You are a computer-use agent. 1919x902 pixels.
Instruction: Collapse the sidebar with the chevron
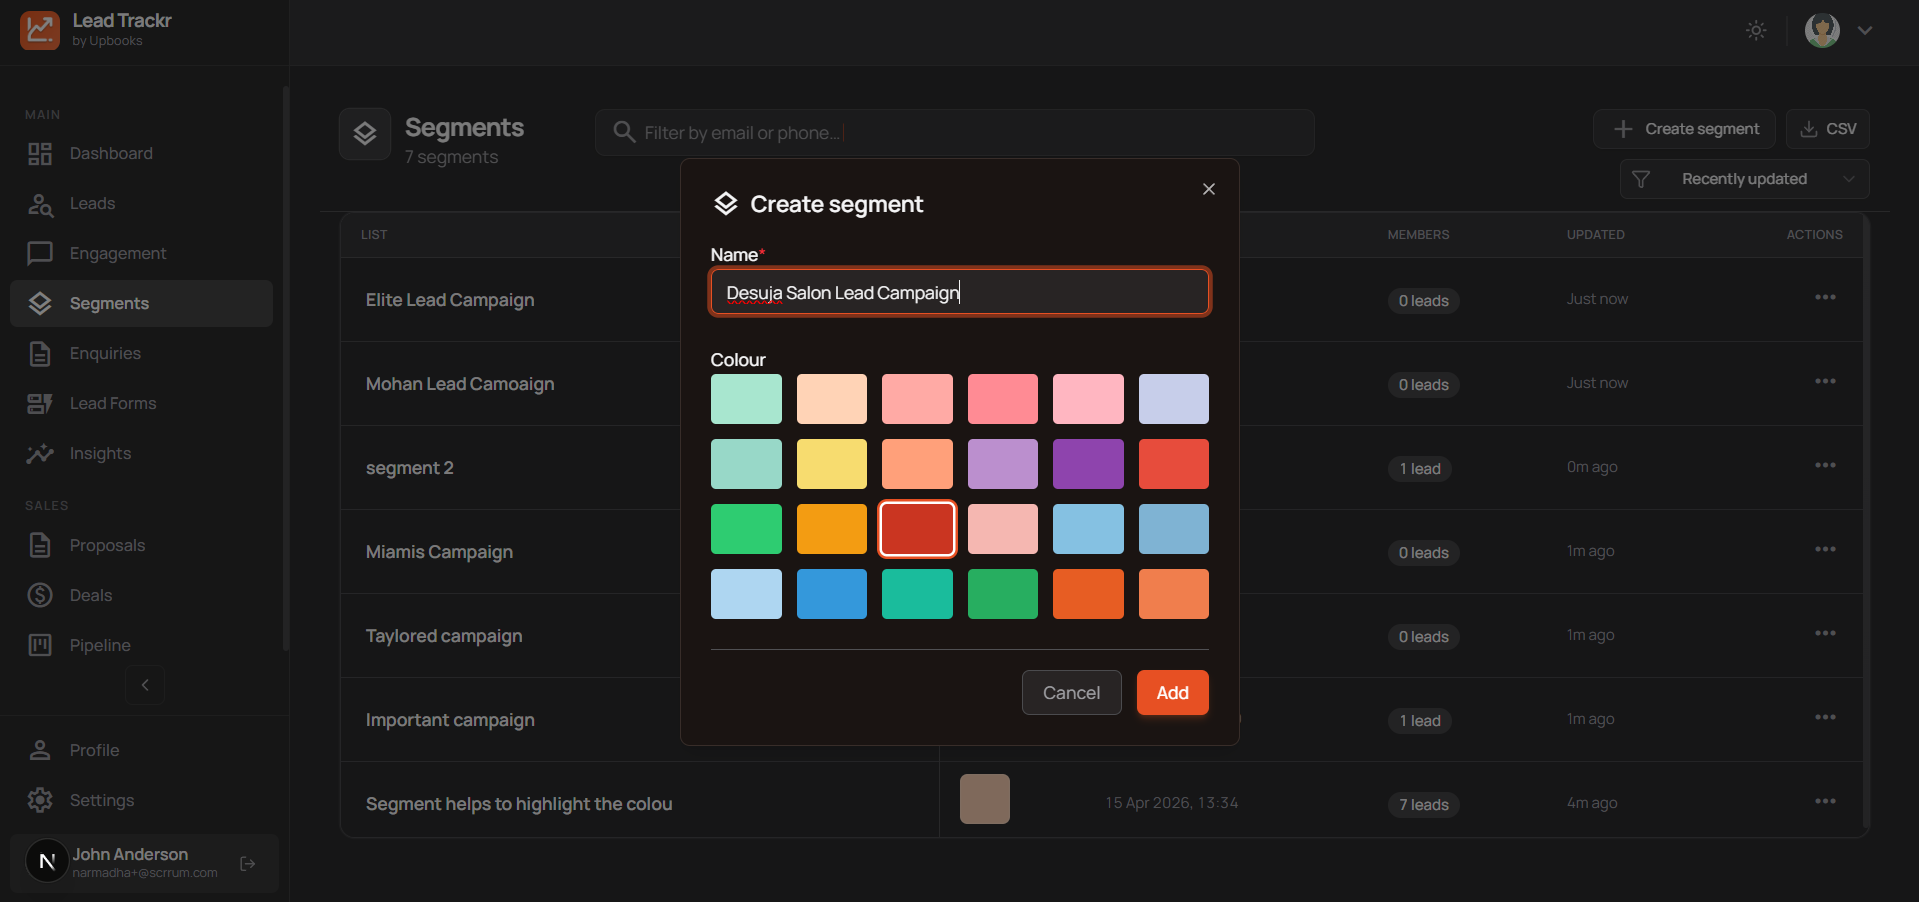(x=145, y=685)
